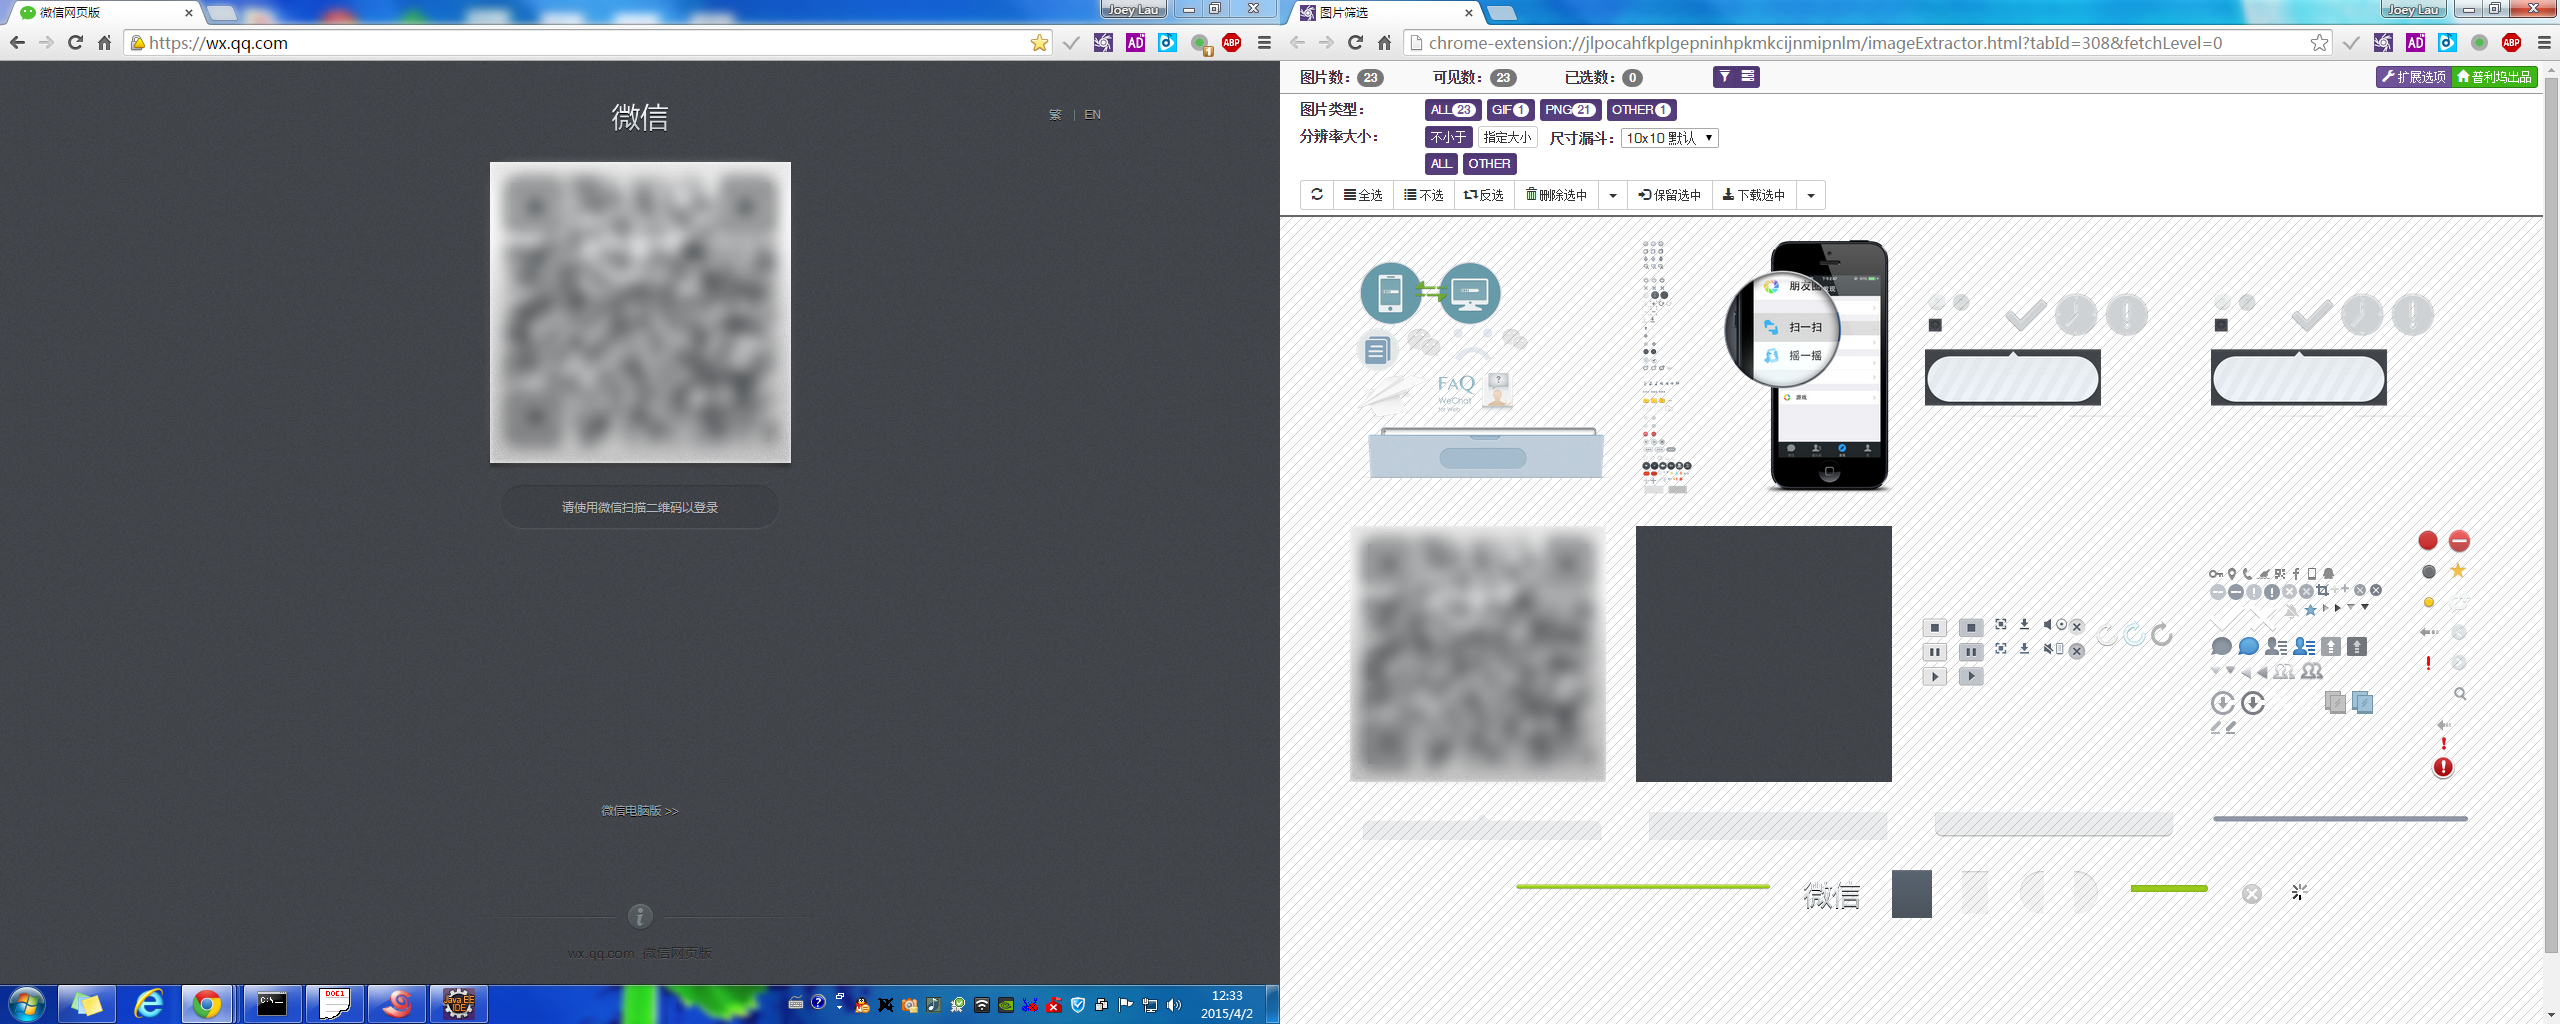
Task: Open the Chrome menu in the right browser window
Action: point(2544,43)
